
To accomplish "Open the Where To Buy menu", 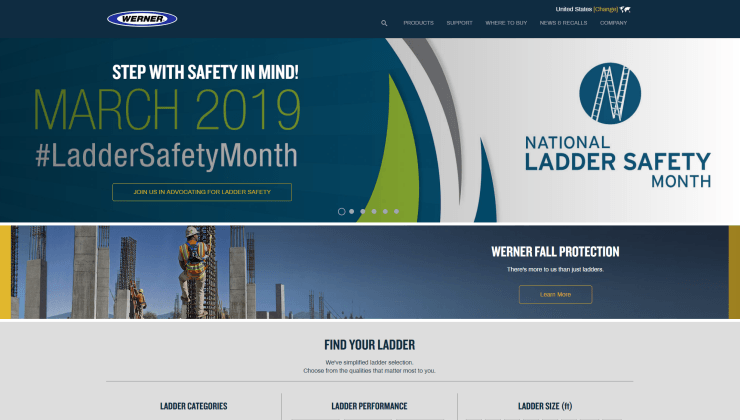I will click(506, 22).
